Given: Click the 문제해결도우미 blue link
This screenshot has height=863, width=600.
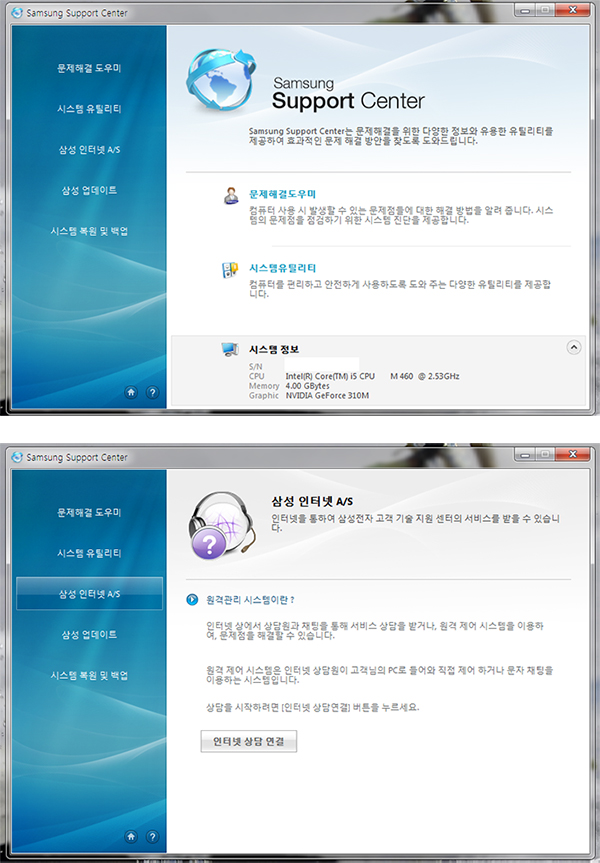Looking at the screenshot, I should [x=282, y=194].
